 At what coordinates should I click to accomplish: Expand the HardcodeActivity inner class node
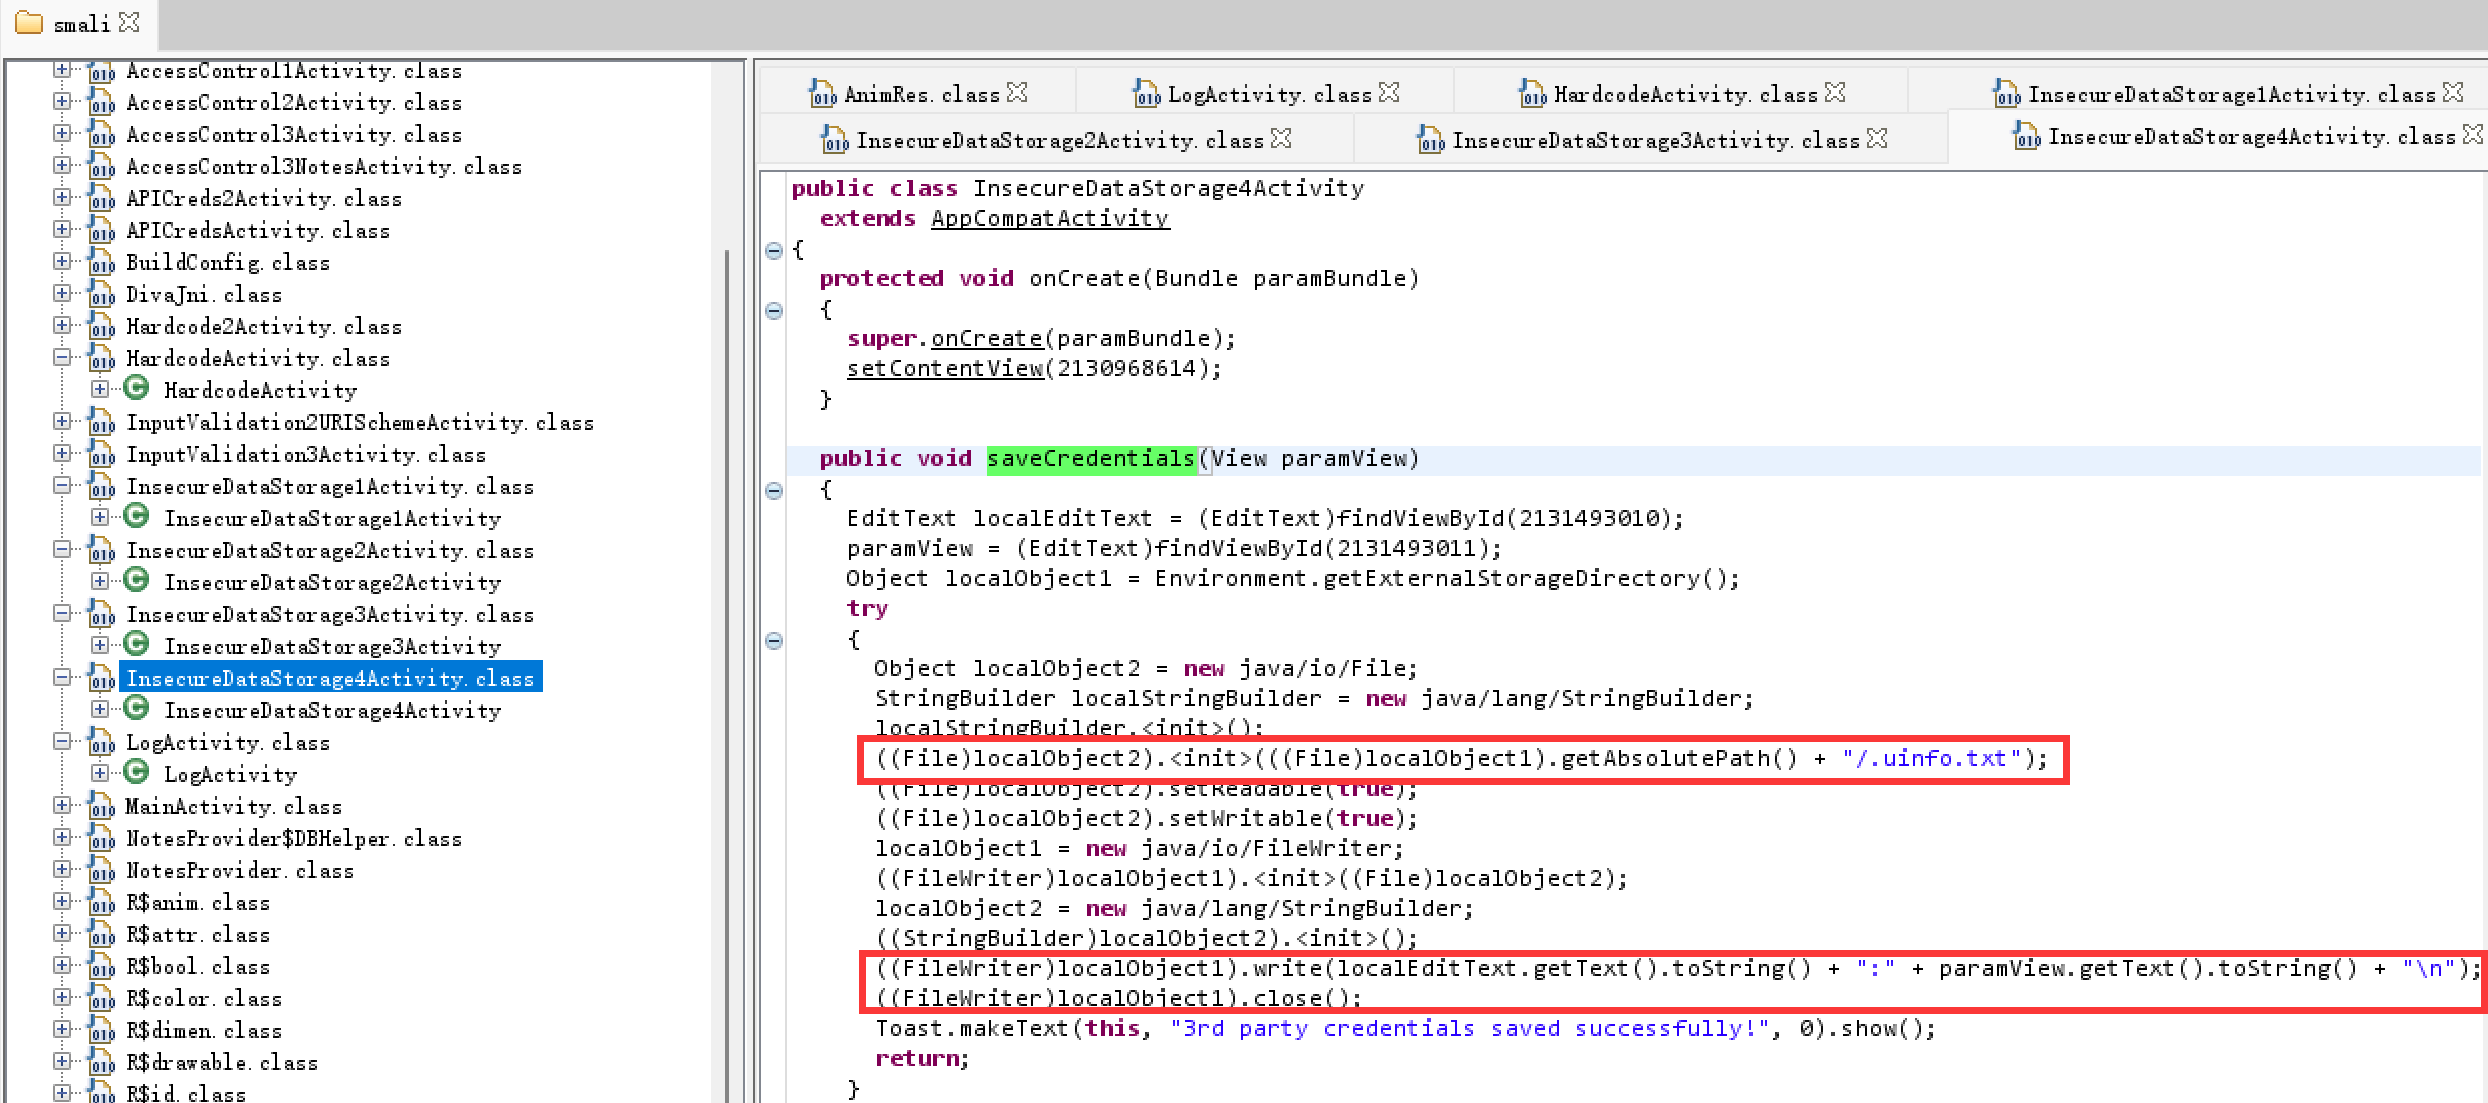pyautogui.click(x=100, y=389)
